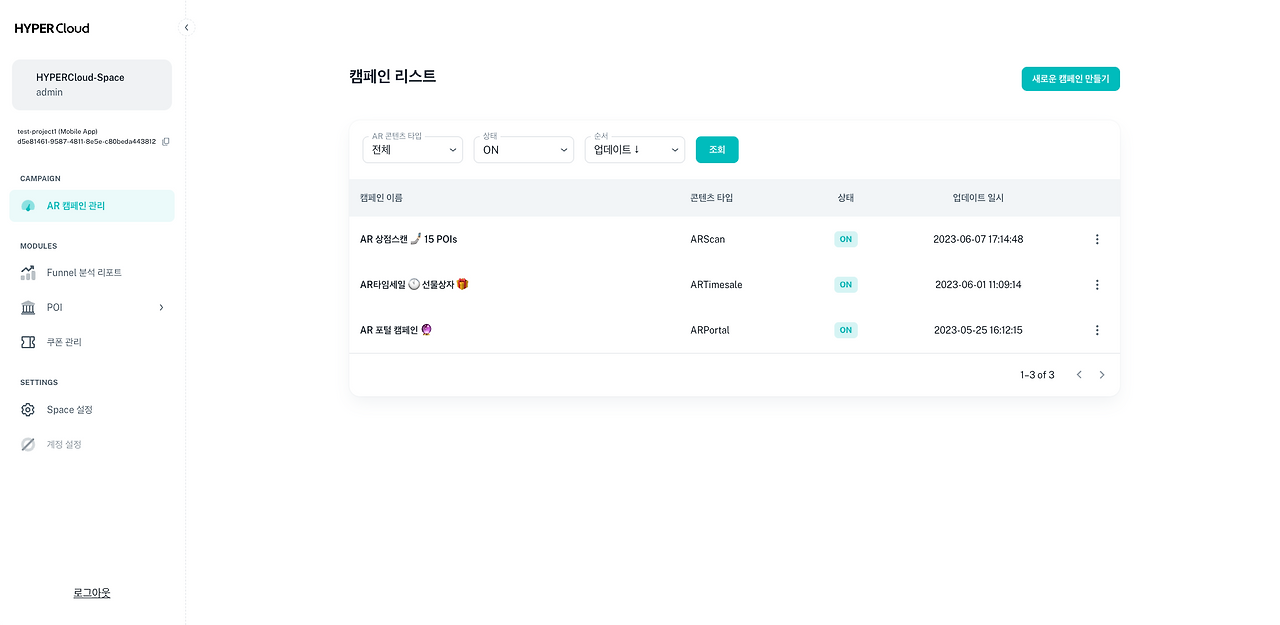1280x625 pixels.
Task: Open the 상태 filter dropdown
Action: click(x=523, y=148)
